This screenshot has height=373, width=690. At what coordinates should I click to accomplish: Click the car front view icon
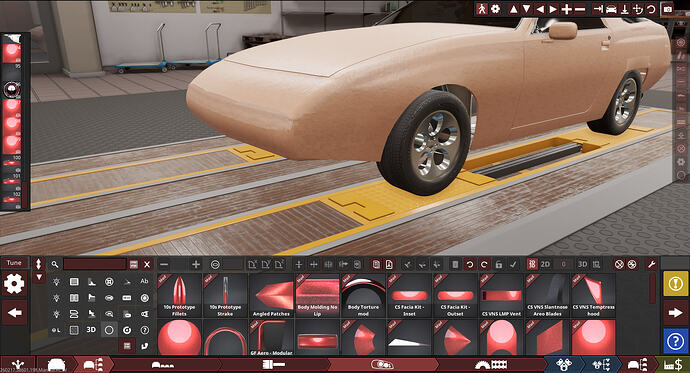tap(611, 9)
